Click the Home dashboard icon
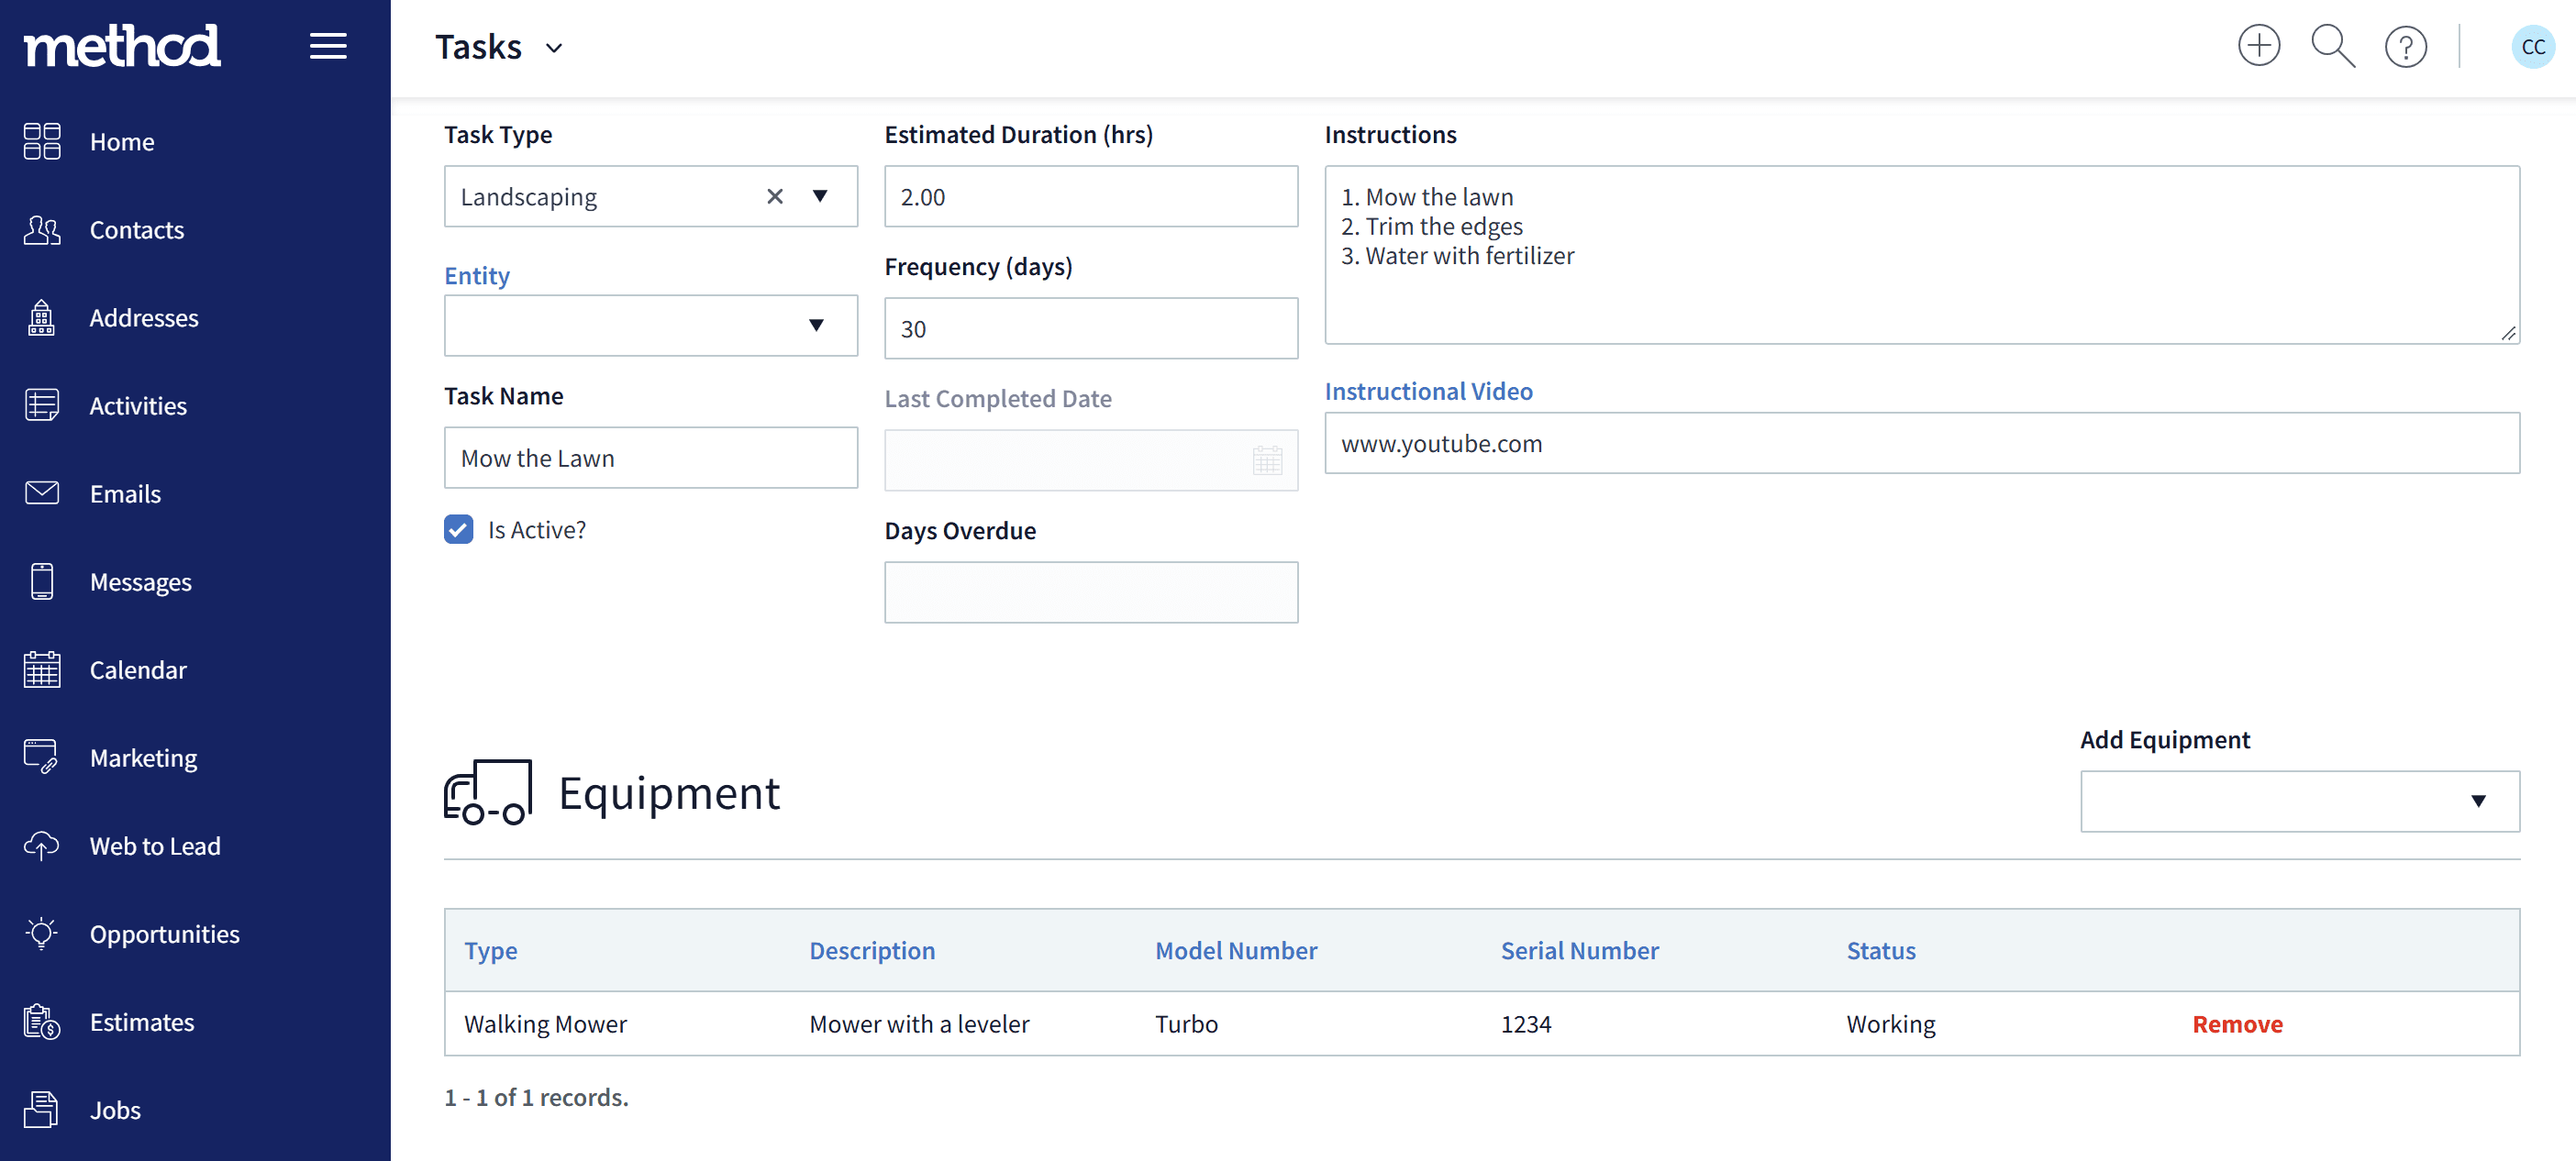The image size is (2576, 1161). point(42,141)
